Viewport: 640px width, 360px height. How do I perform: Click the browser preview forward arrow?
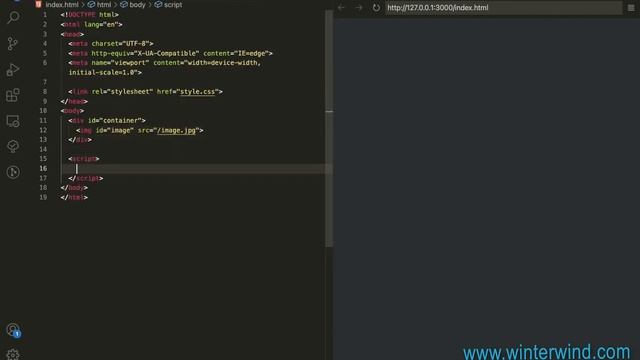[358, 8]
